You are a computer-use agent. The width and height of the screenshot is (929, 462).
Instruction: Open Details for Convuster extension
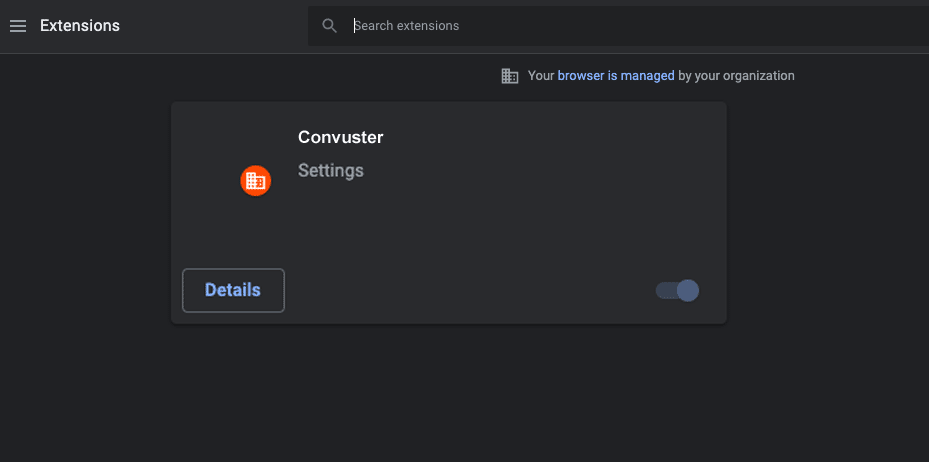tap(233, 290)
